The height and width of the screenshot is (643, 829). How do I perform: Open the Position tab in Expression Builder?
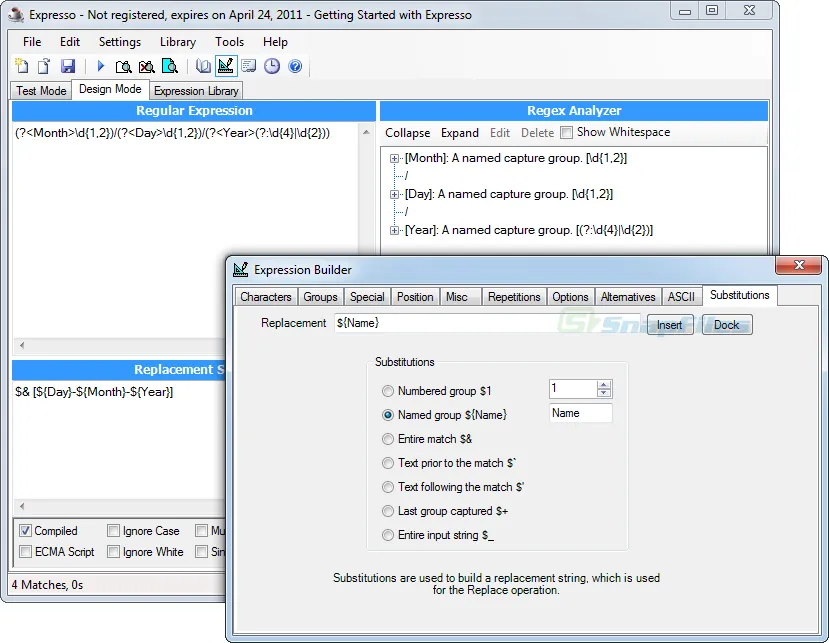[x=415, y=297]
